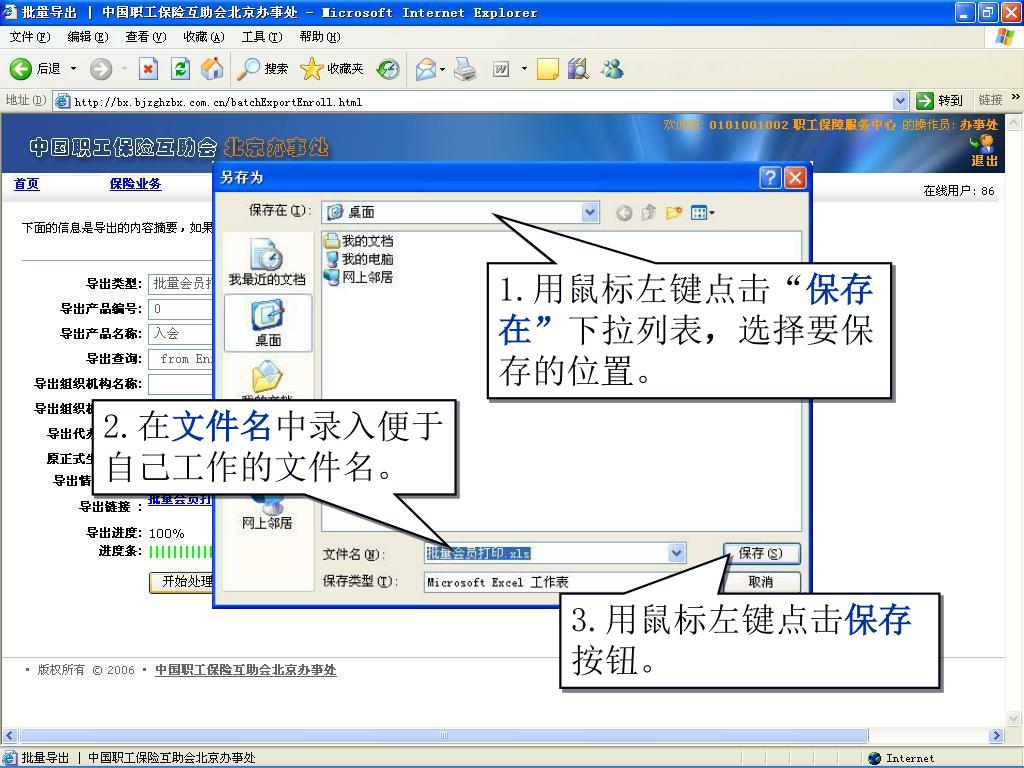Select 我的电脑 in the file list
This screenshot has width=1024, height=768.
point(359,259)
